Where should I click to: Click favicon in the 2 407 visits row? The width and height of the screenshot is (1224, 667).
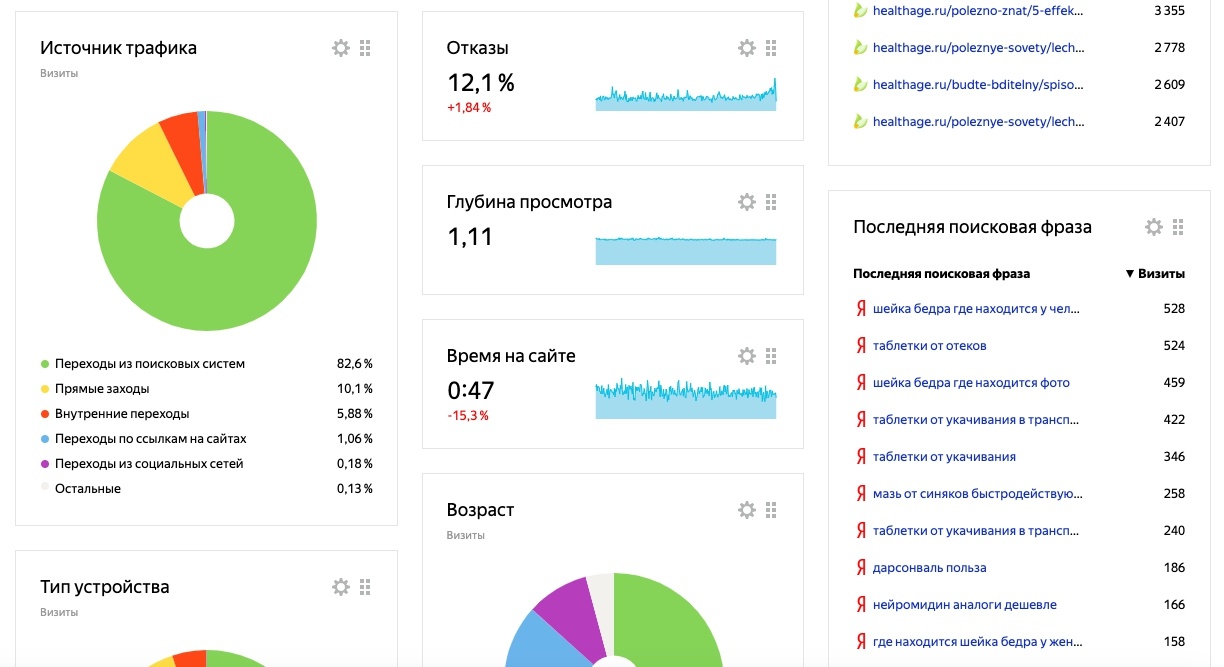pos(859,122)
